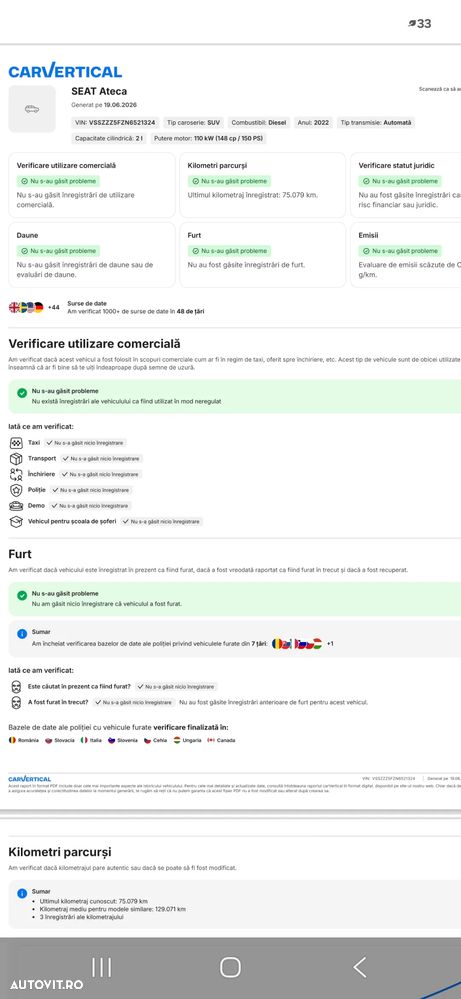The height and width of the screenshot is (999, 461).
Task: Click the carVertical logo at top
Action: pos(65,71)
